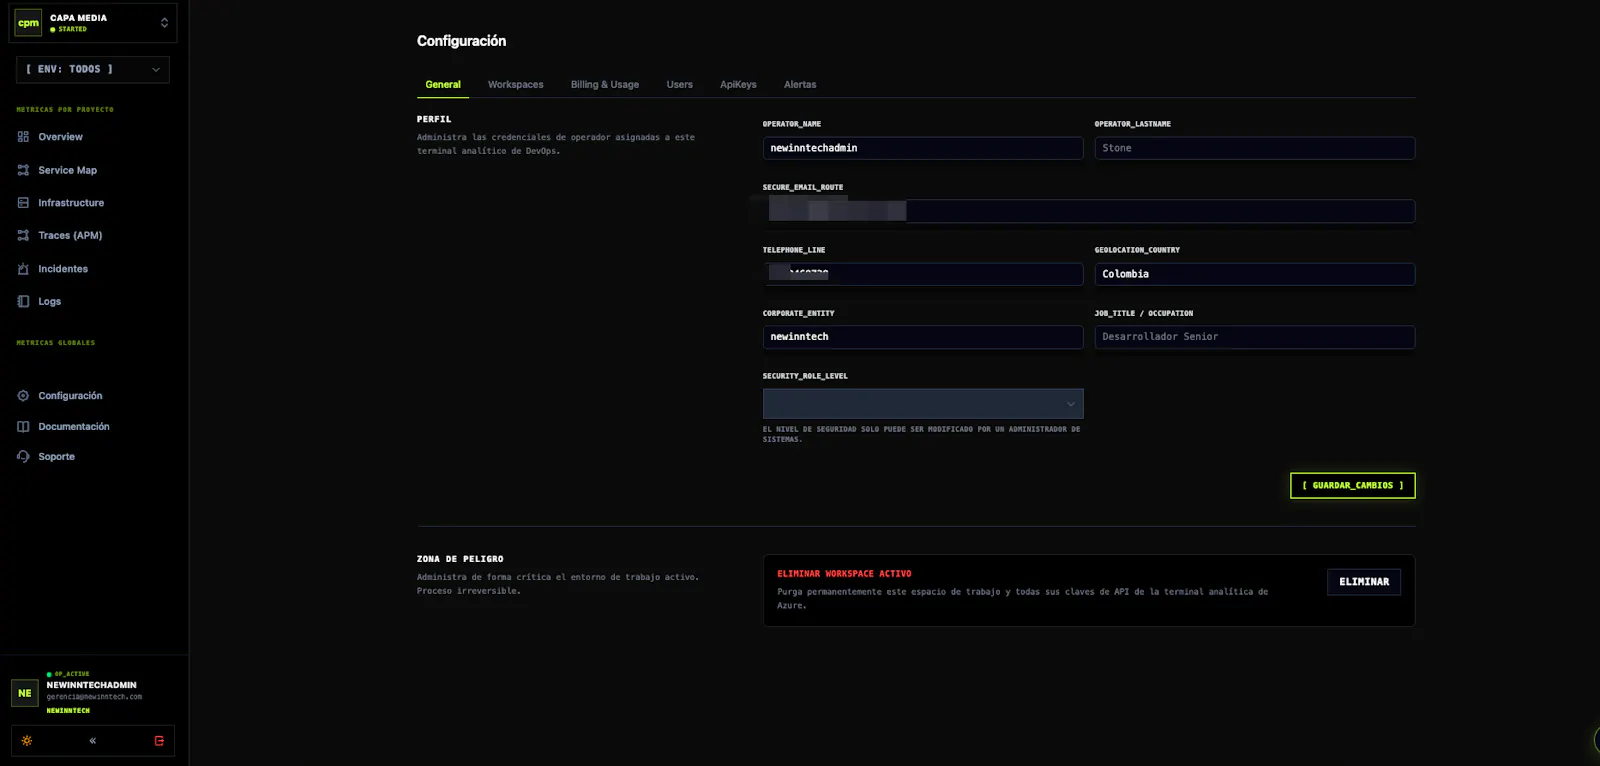The width and height of the screenshot is (1600, 766).
Task: Click the Service Map icon
Action: (x=23, y=170)
